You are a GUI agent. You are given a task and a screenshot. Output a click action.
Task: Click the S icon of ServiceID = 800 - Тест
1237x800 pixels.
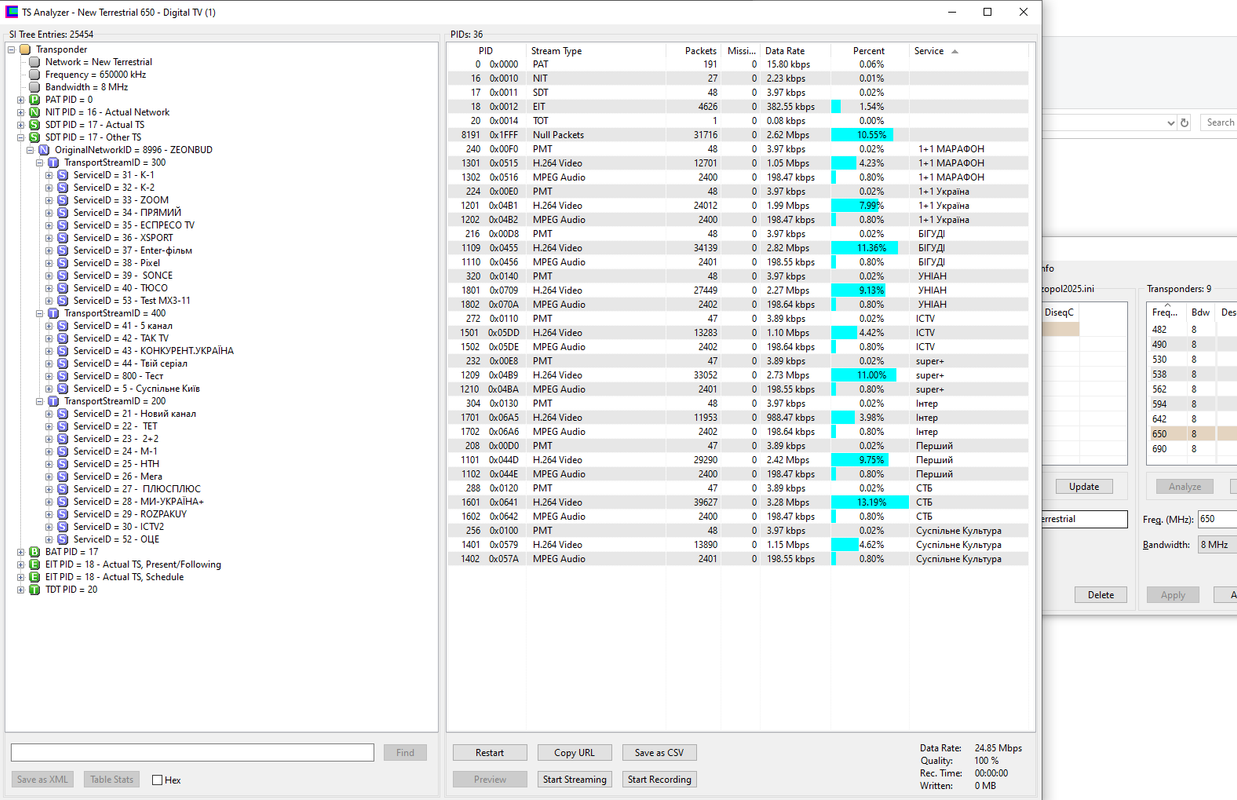(x=63, y=376)
